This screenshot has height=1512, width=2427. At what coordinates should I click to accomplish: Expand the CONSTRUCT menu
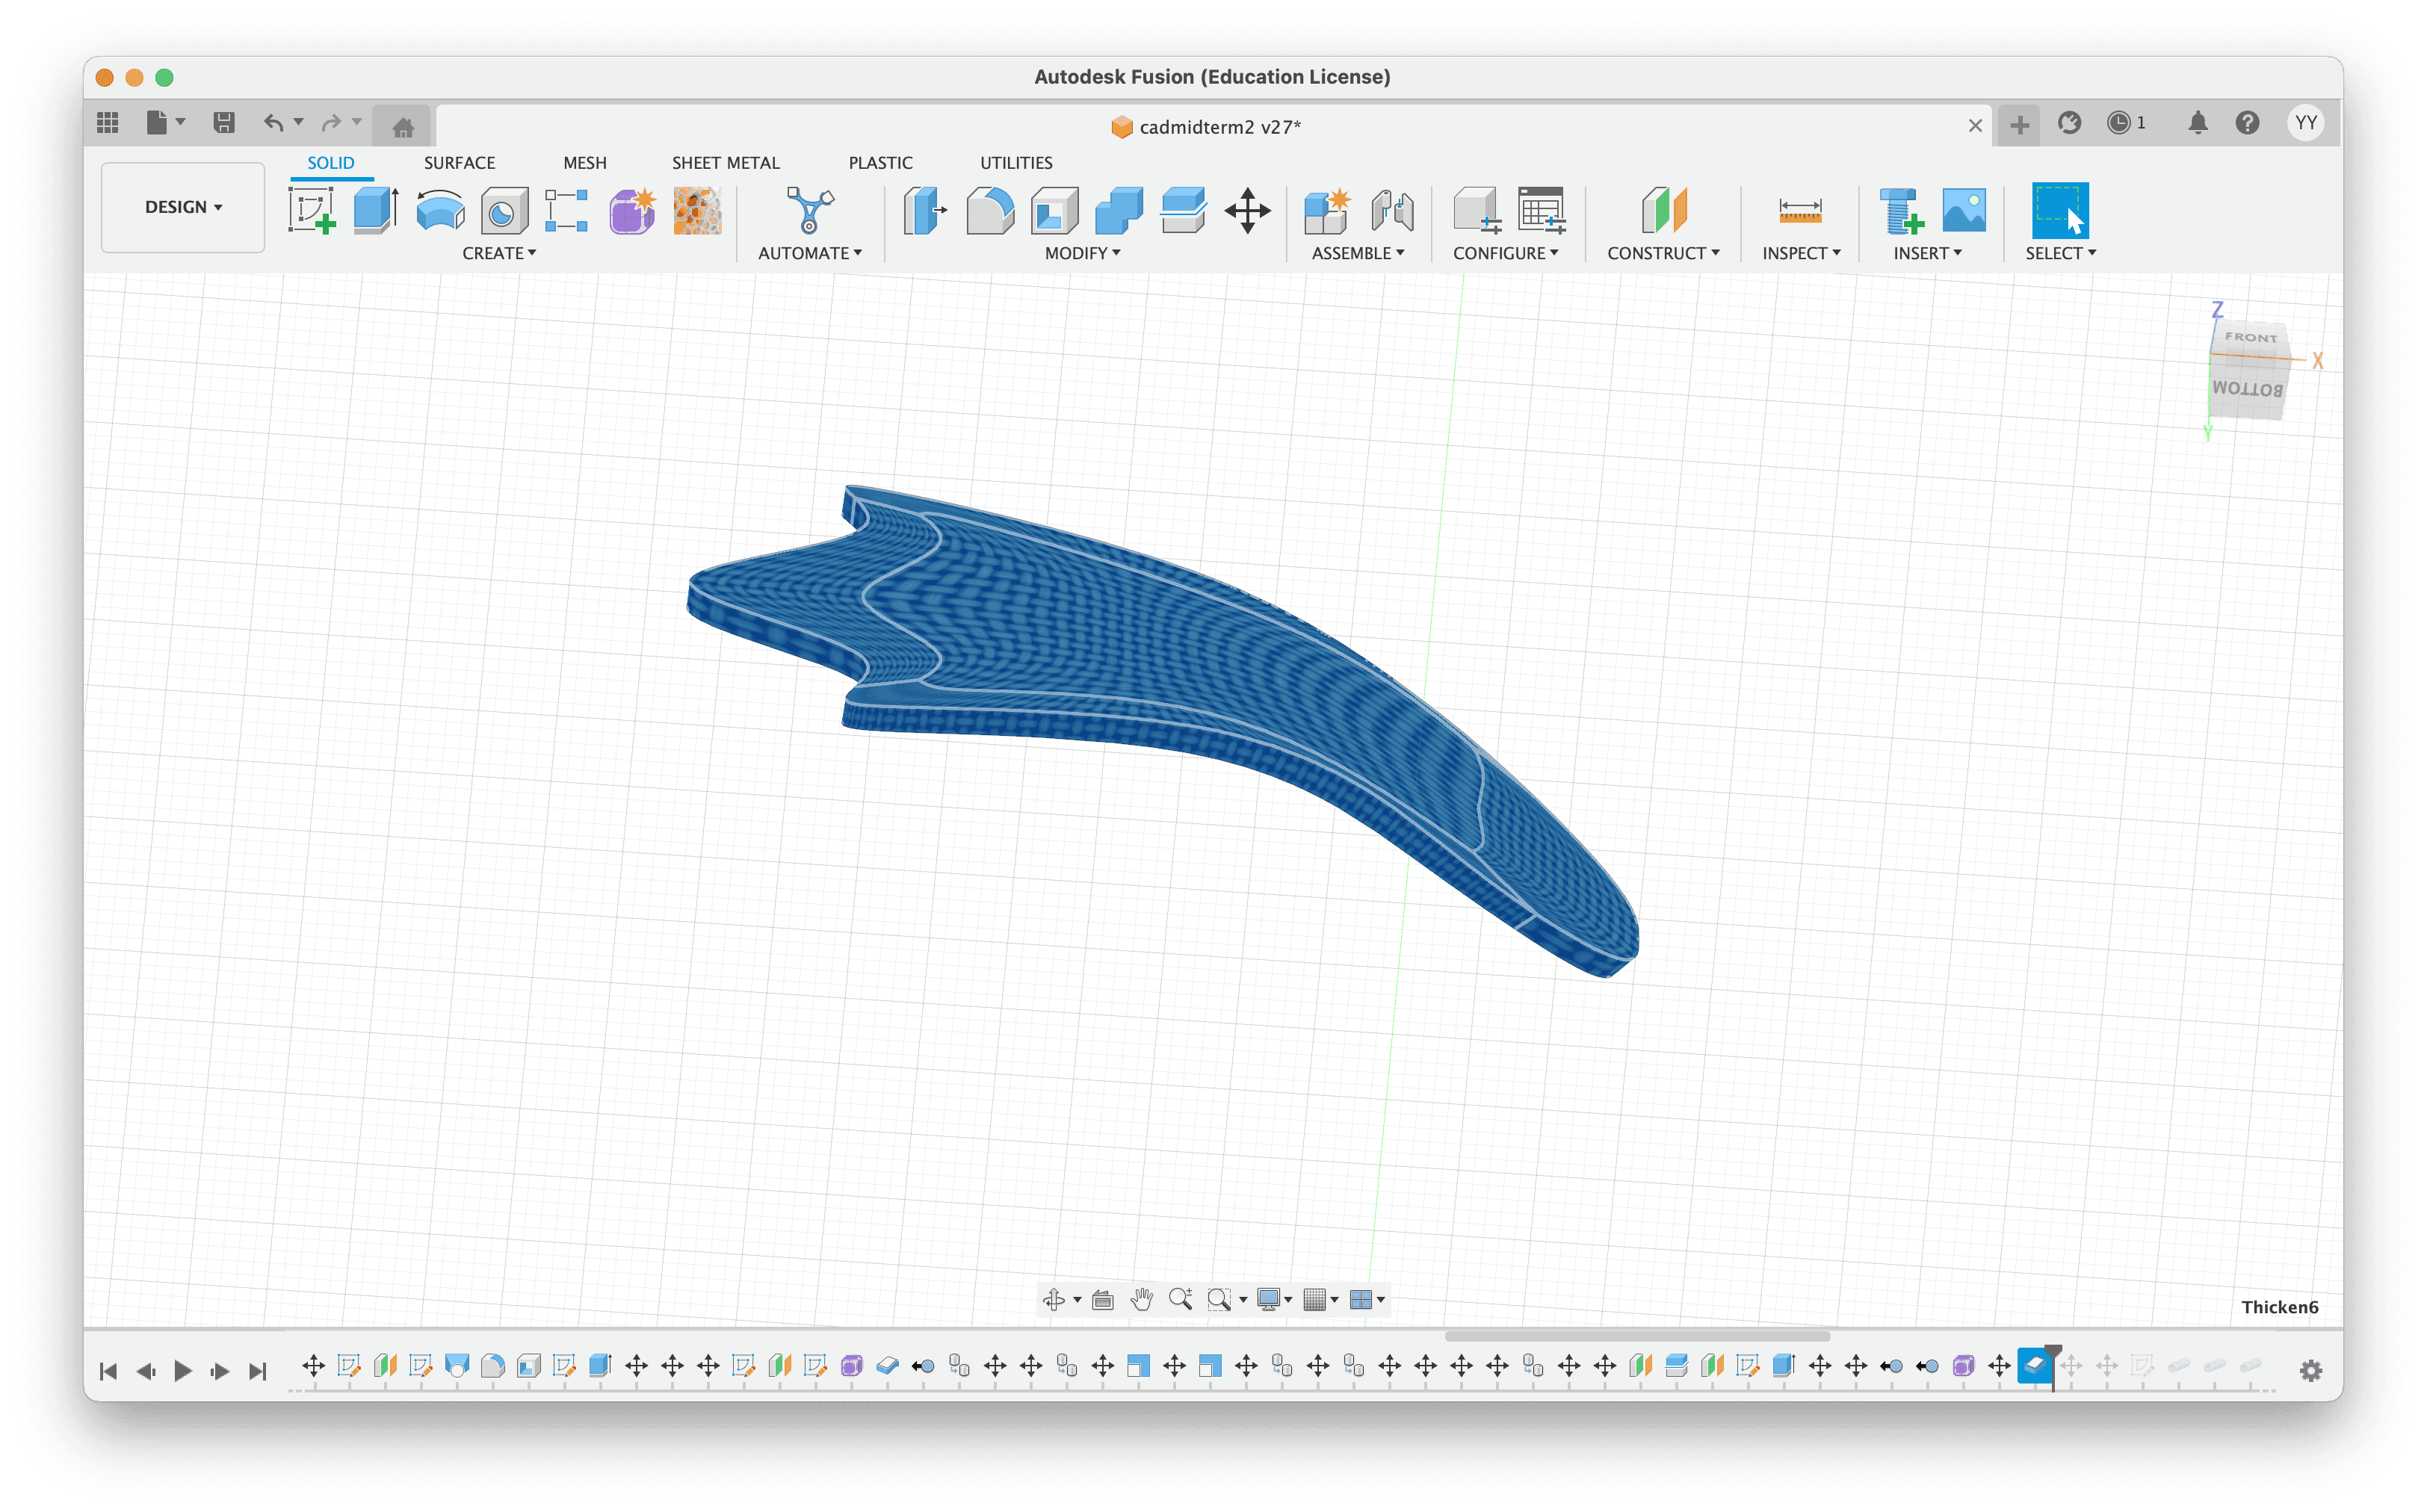click(x=1662, y=254)
